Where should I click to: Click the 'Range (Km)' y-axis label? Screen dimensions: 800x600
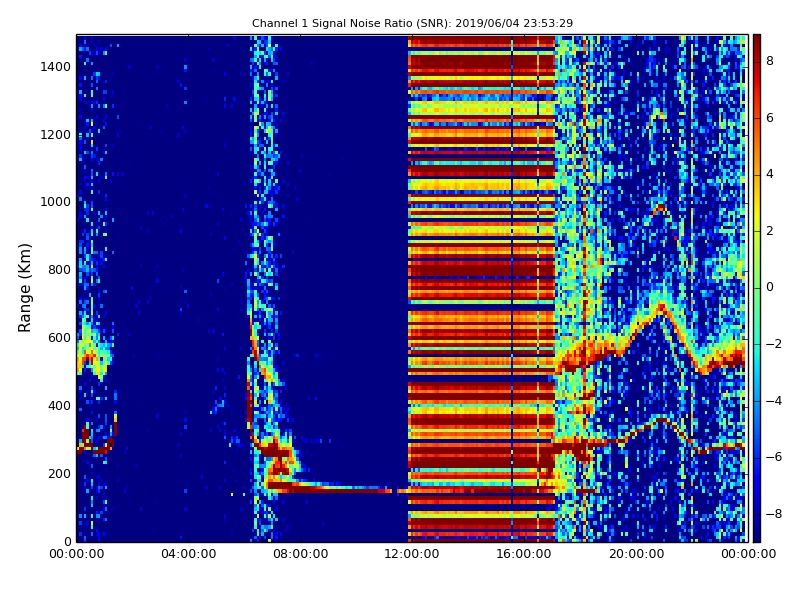24,288
